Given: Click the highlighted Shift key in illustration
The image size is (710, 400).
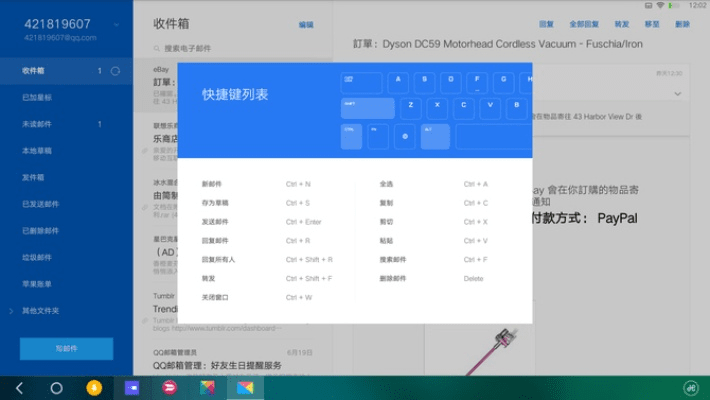Looking at the screenshot, I should click(368, 109).
